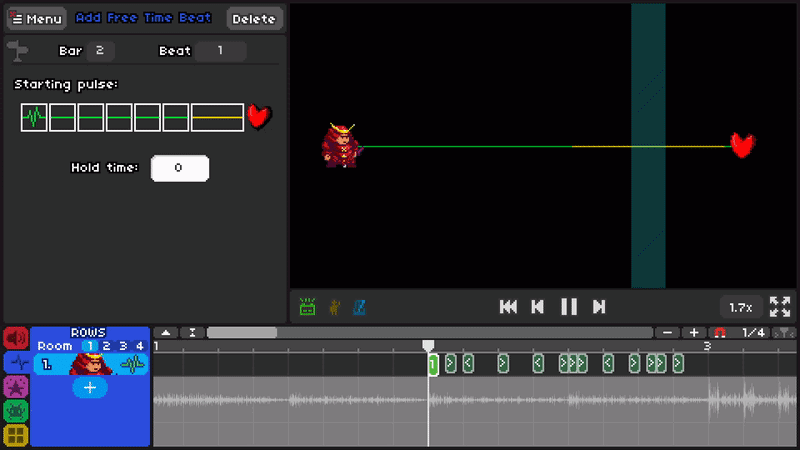Click the Hold time input field
800x450 pixels.
180,168
